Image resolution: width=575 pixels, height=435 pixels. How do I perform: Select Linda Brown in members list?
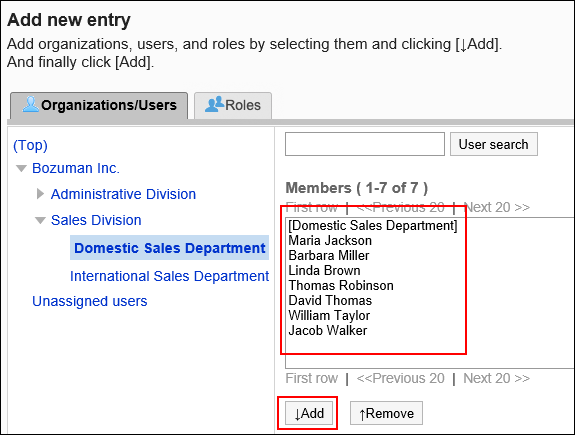pyautogui.click(x=325, y=271)
